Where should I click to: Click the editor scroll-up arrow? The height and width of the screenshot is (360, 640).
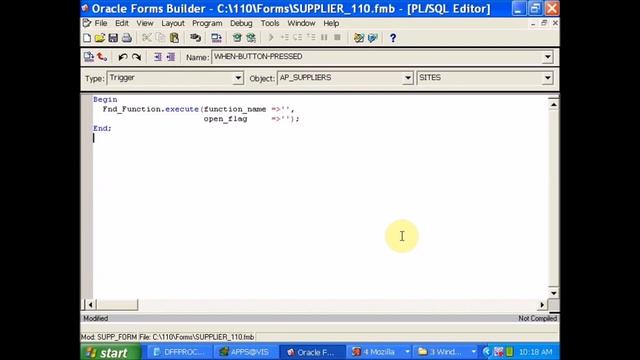553,105
